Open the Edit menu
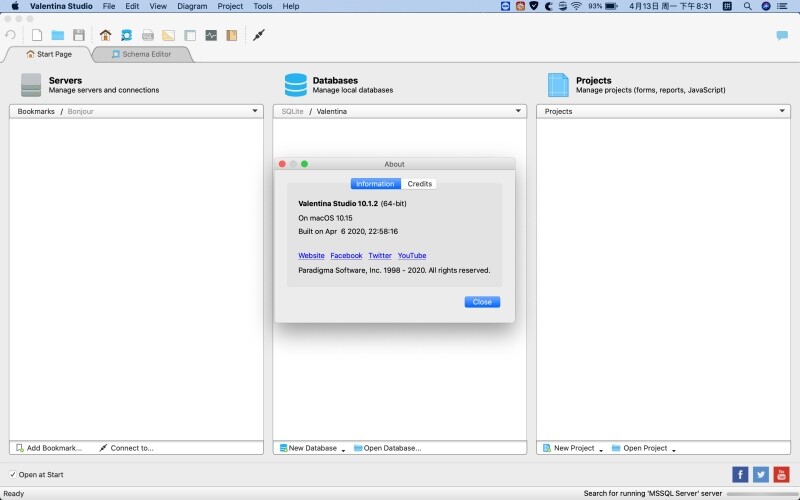This screenshot has height=500, width=800. click(x=132, y=6)
